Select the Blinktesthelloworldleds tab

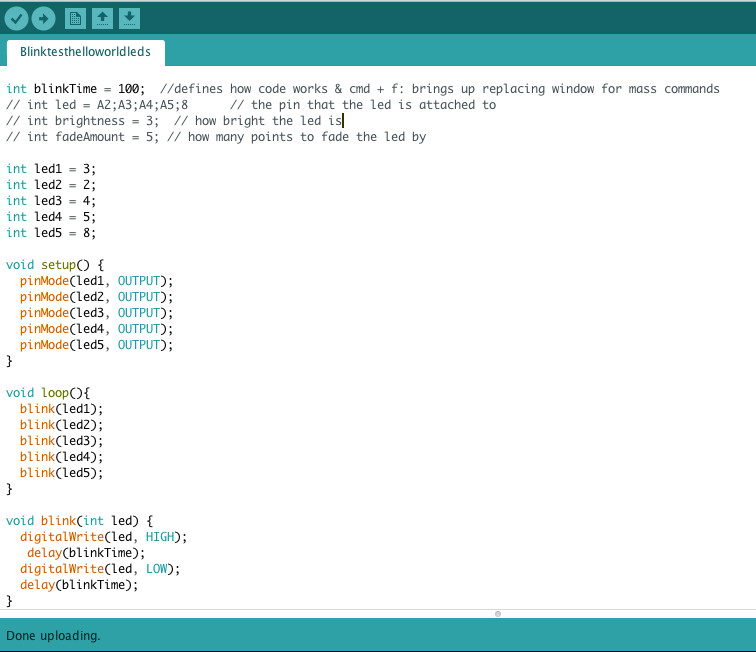[x=85, y=52]
